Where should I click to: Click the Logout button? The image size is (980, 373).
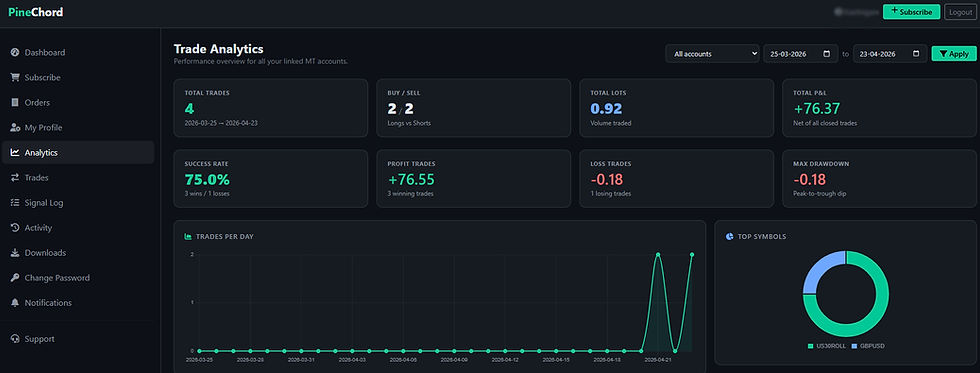pyautogui.click(x=961, y=12)
